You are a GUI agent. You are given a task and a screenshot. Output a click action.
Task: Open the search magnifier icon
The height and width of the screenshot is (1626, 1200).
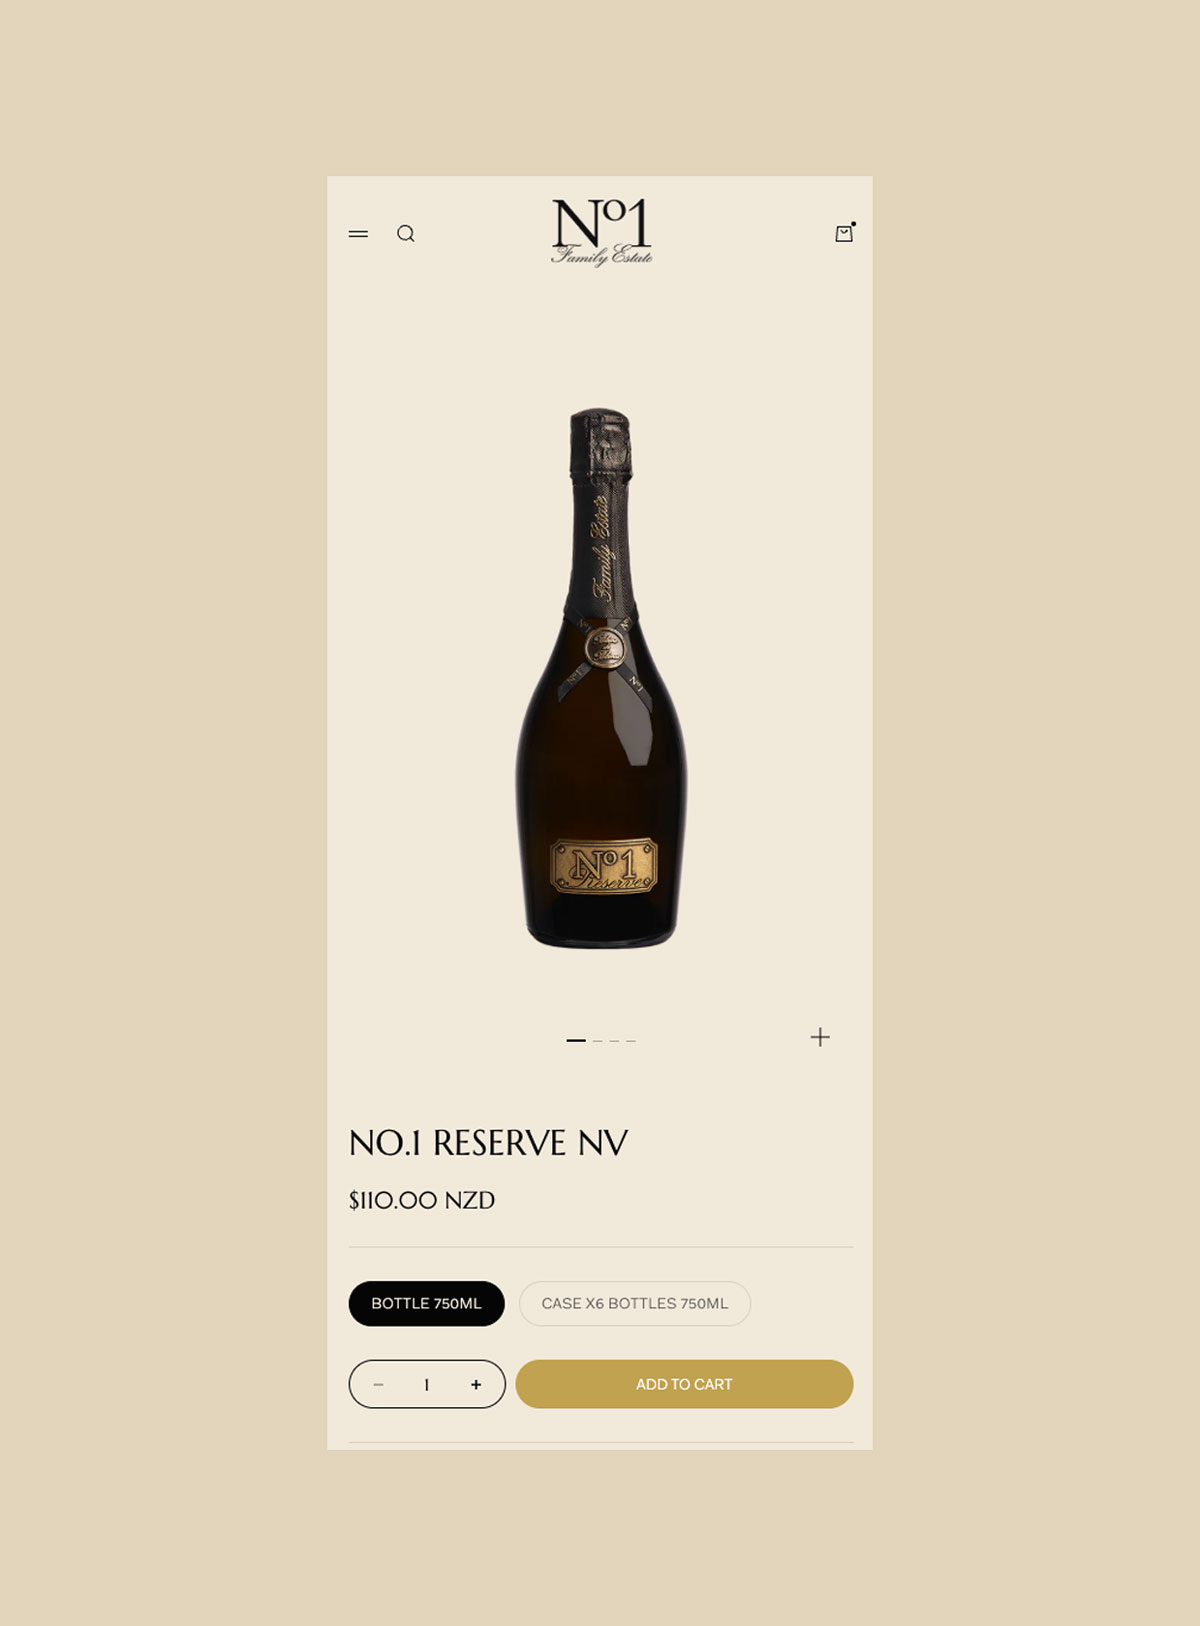(406, 234)
